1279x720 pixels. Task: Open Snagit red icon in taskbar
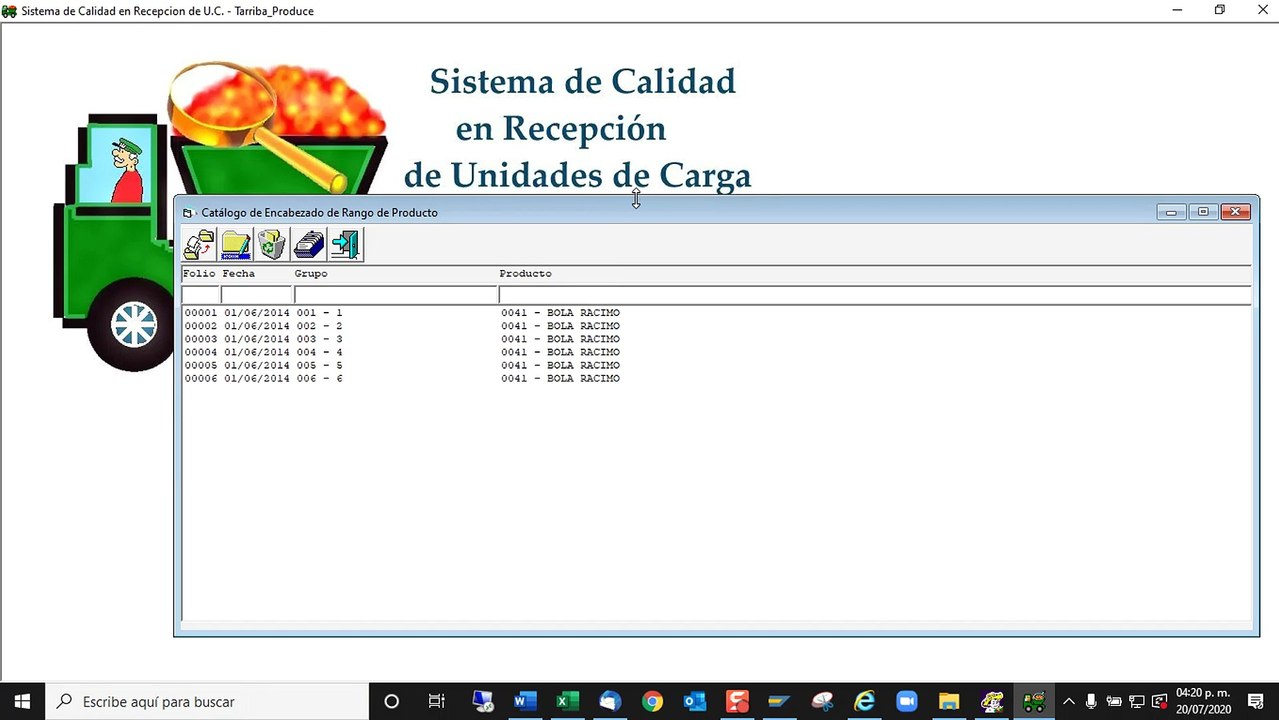[x=737, y=702]
